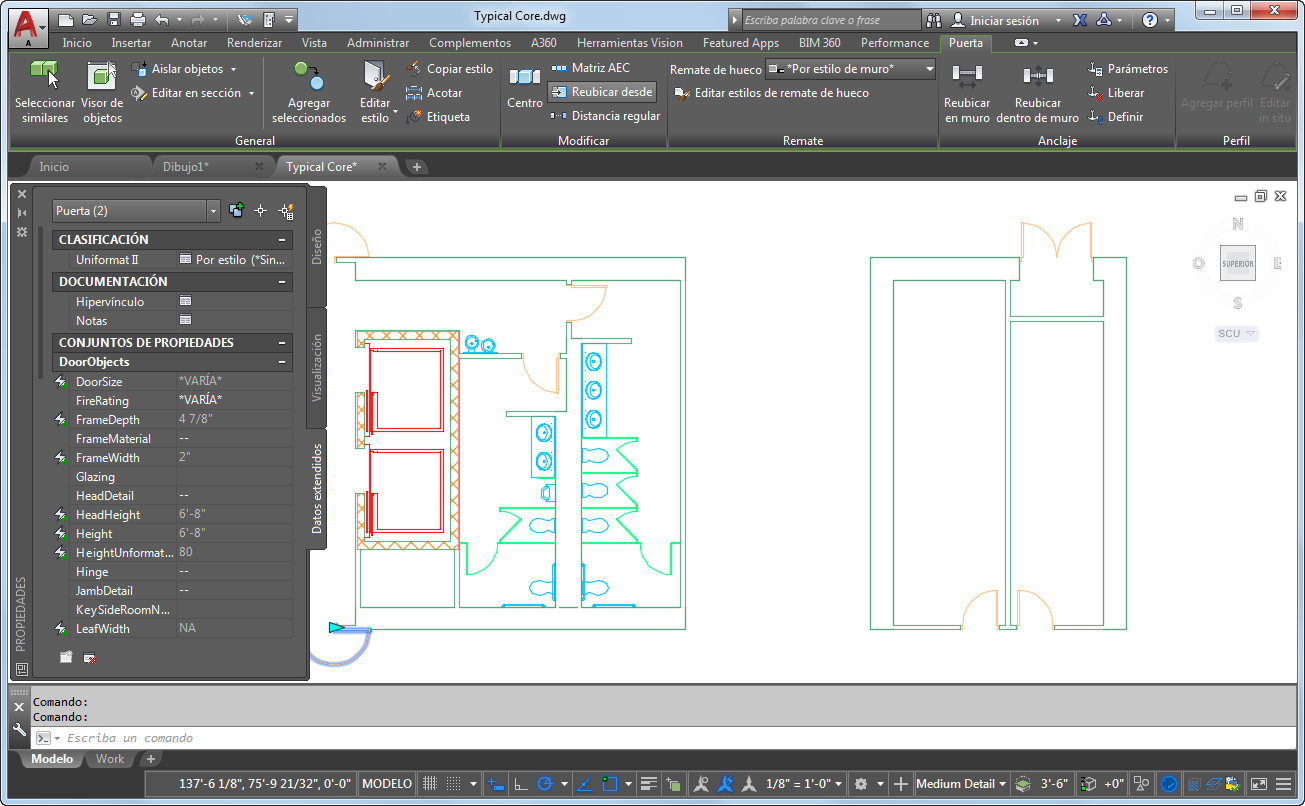Screen dimensions: 1305x806
Task: Collapse the CLASIFICACIÓN section
Action: [282, 240]
